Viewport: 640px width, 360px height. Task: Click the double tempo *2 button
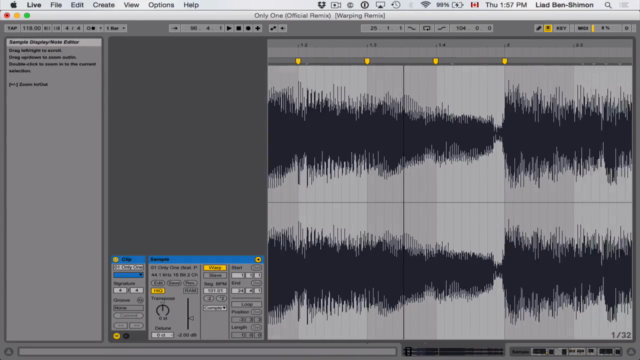[x=221, y=299]
